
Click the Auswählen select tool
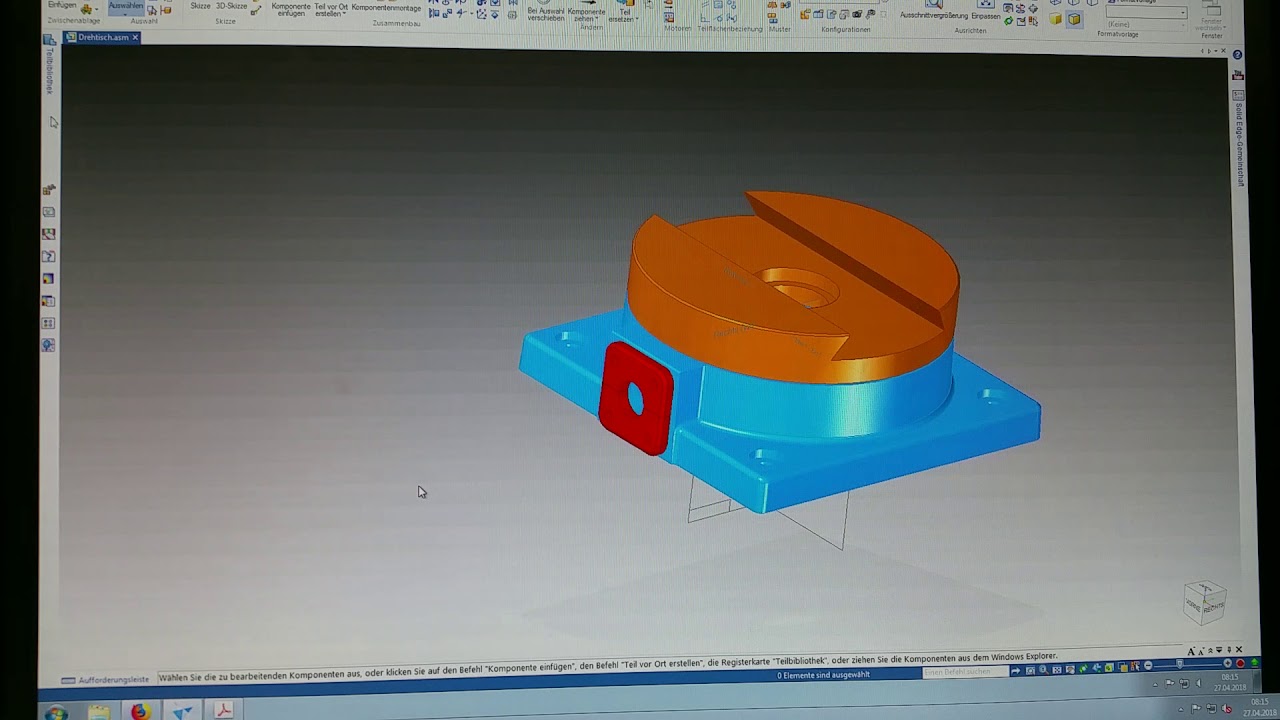click(126, 6)
